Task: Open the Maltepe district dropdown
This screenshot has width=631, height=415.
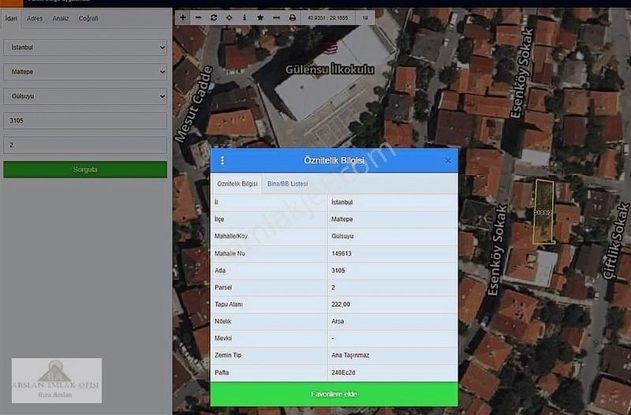Action: [85, 72]
